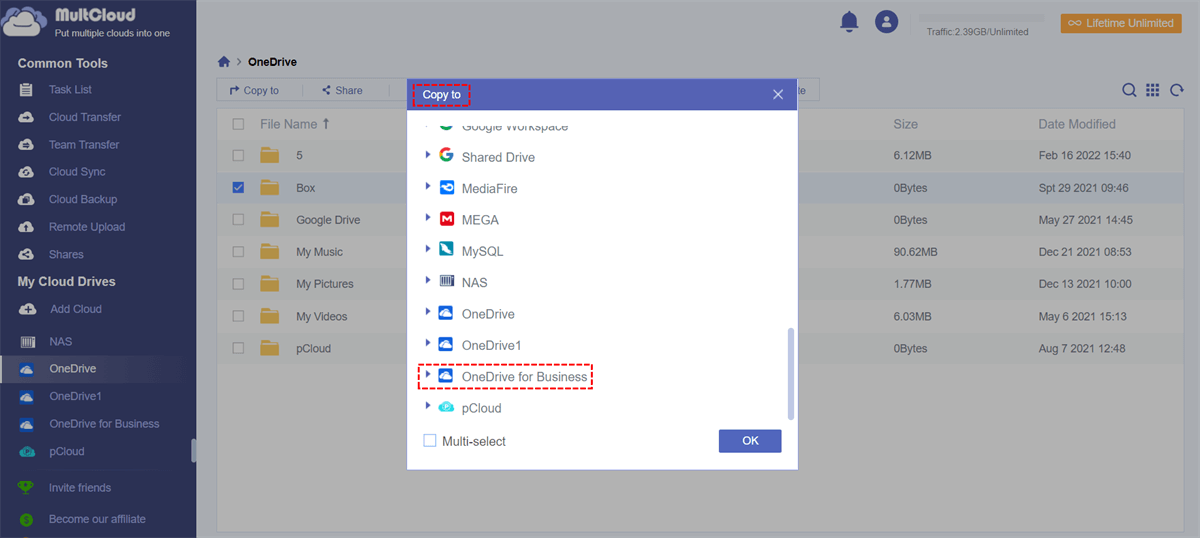Viewport: 1200px width, 538px height.
Task: Select the MySQL icon in dialog
Action: point(446,250)
